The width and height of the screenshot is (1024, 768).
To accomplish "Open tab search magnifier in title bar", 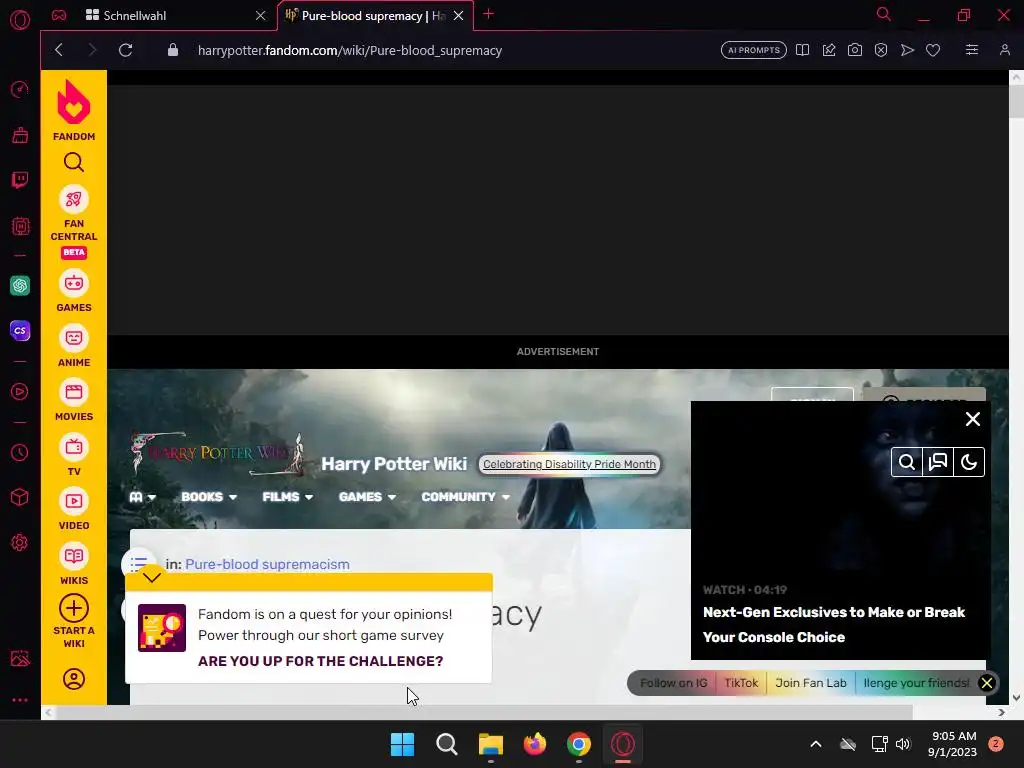I will [883, 14].
